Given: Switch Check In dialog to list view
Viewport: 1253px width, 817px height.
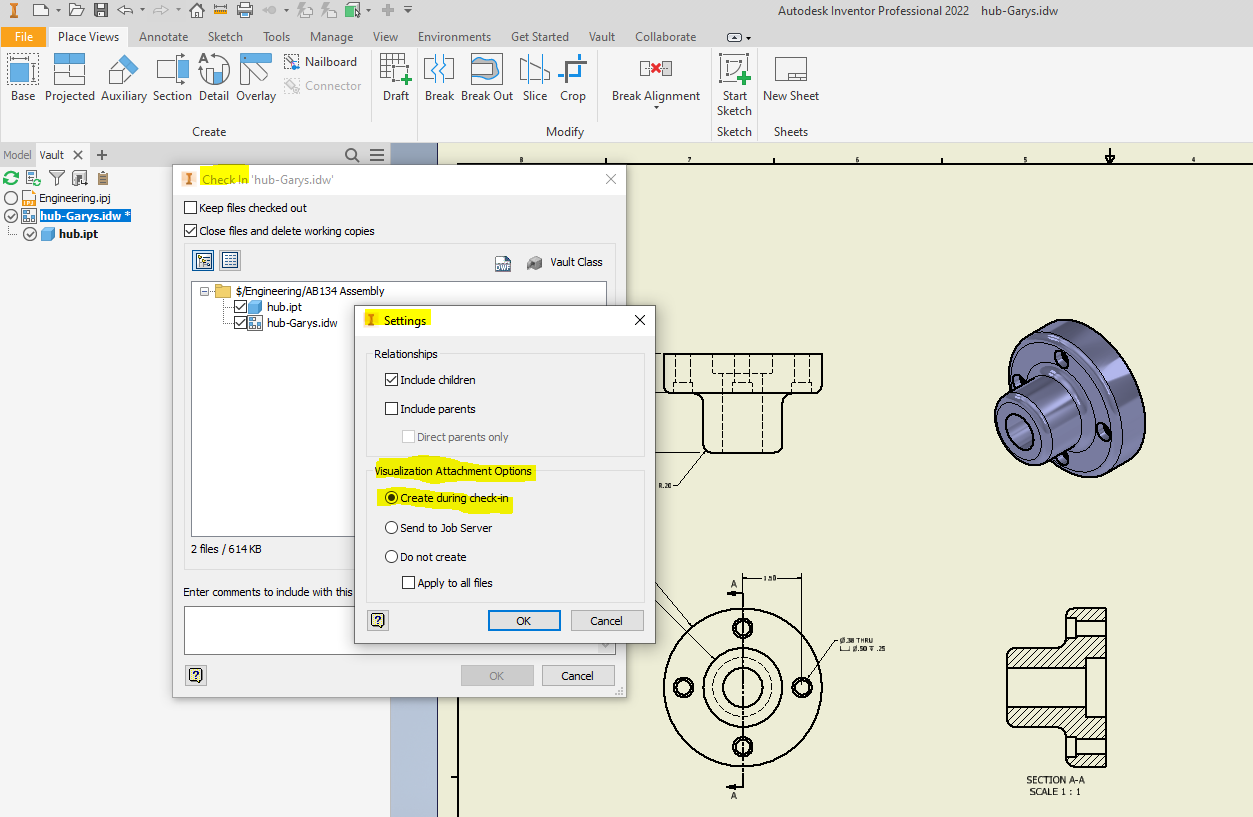Looking at the screenshot, I should click(x=230, y=261).
